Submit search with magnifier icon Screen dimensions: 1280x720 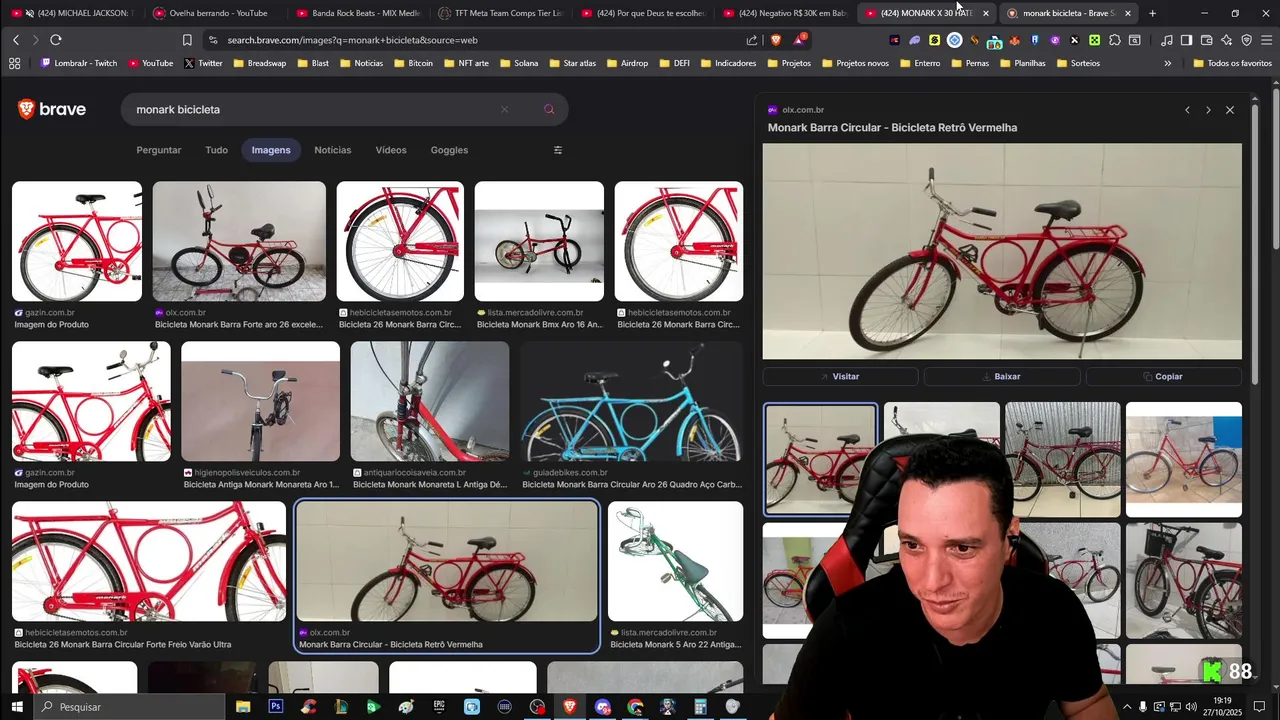click(x=549, y=109)
